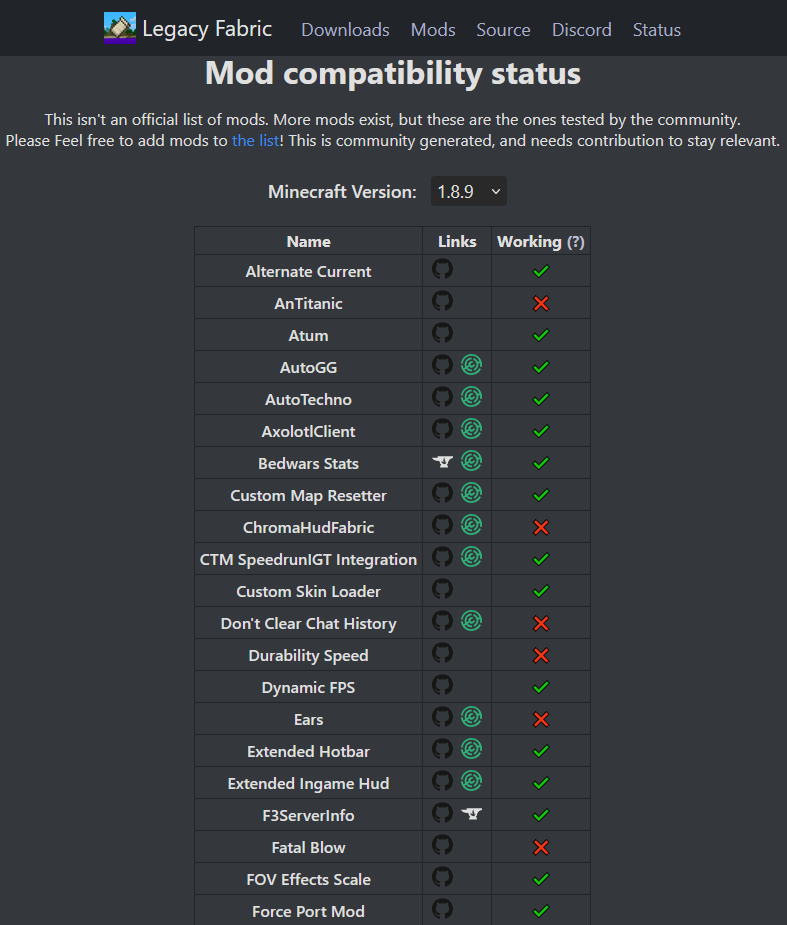Go to the Mods navigation item
Screen dimensions: 787x925
(x=433, y=30)
